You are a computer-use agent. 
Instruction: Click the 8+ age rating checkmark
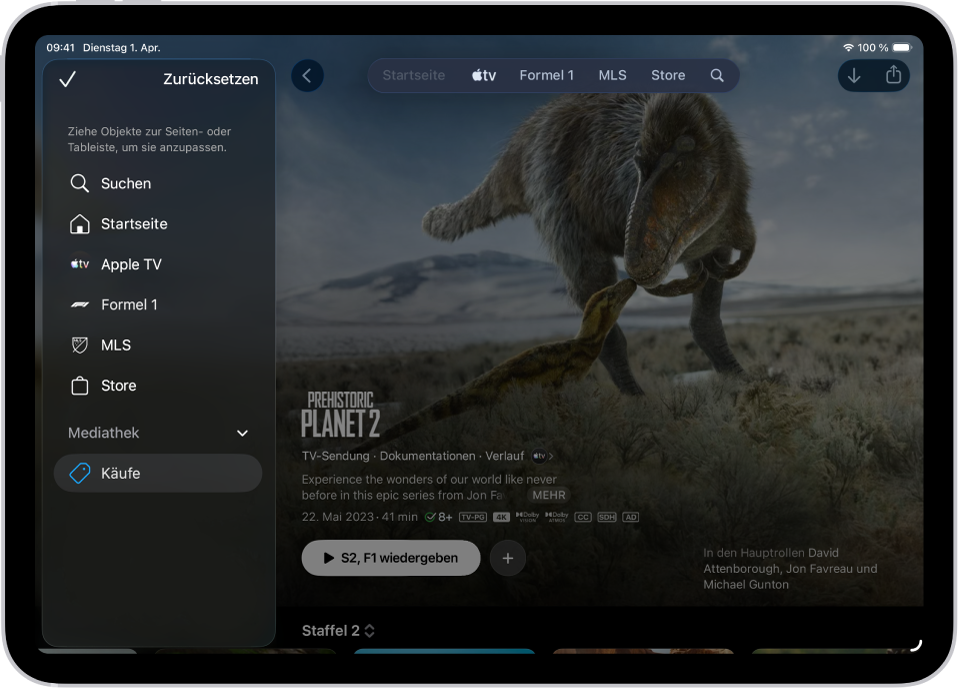(x=439, y=517)
